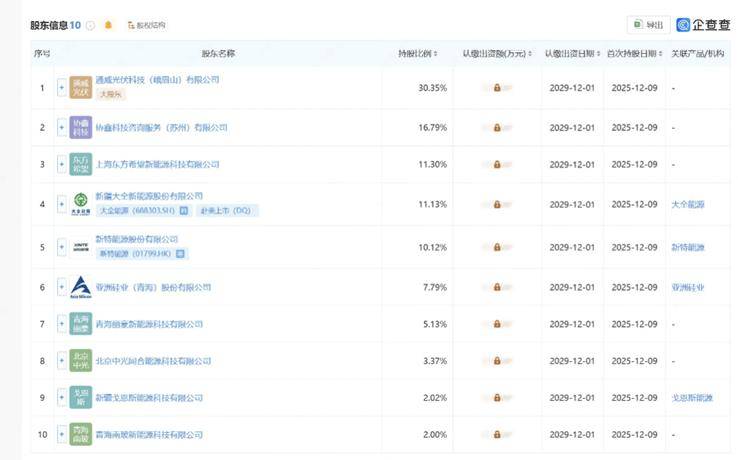Expand row 8 北京中光 plus button
Viewport: 738px width, 460px height.
62,361
